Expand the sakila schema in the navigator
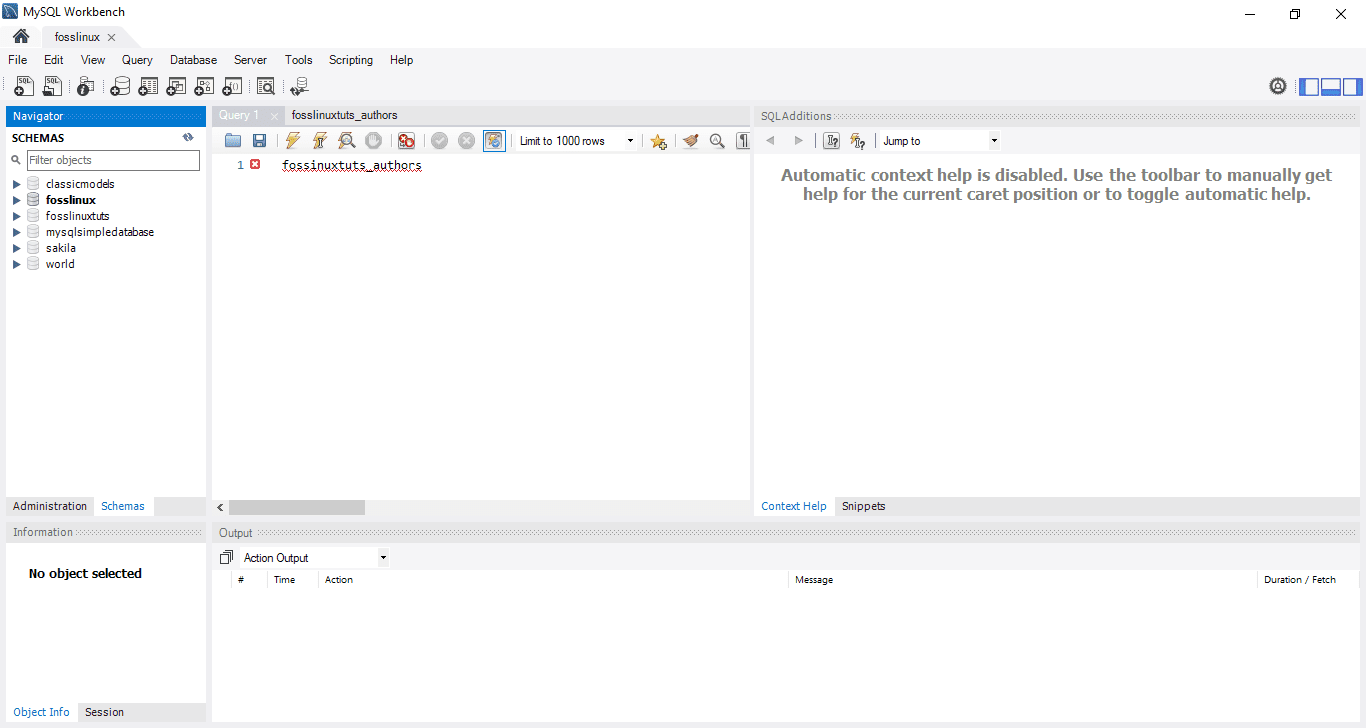 (16, 247)
